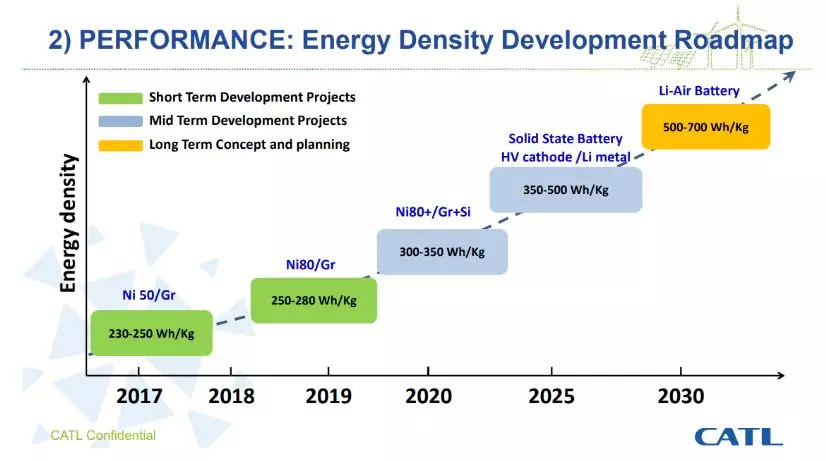
Task: Click the 230-250 Wh/Kg green box
Action: pos(152,333)
